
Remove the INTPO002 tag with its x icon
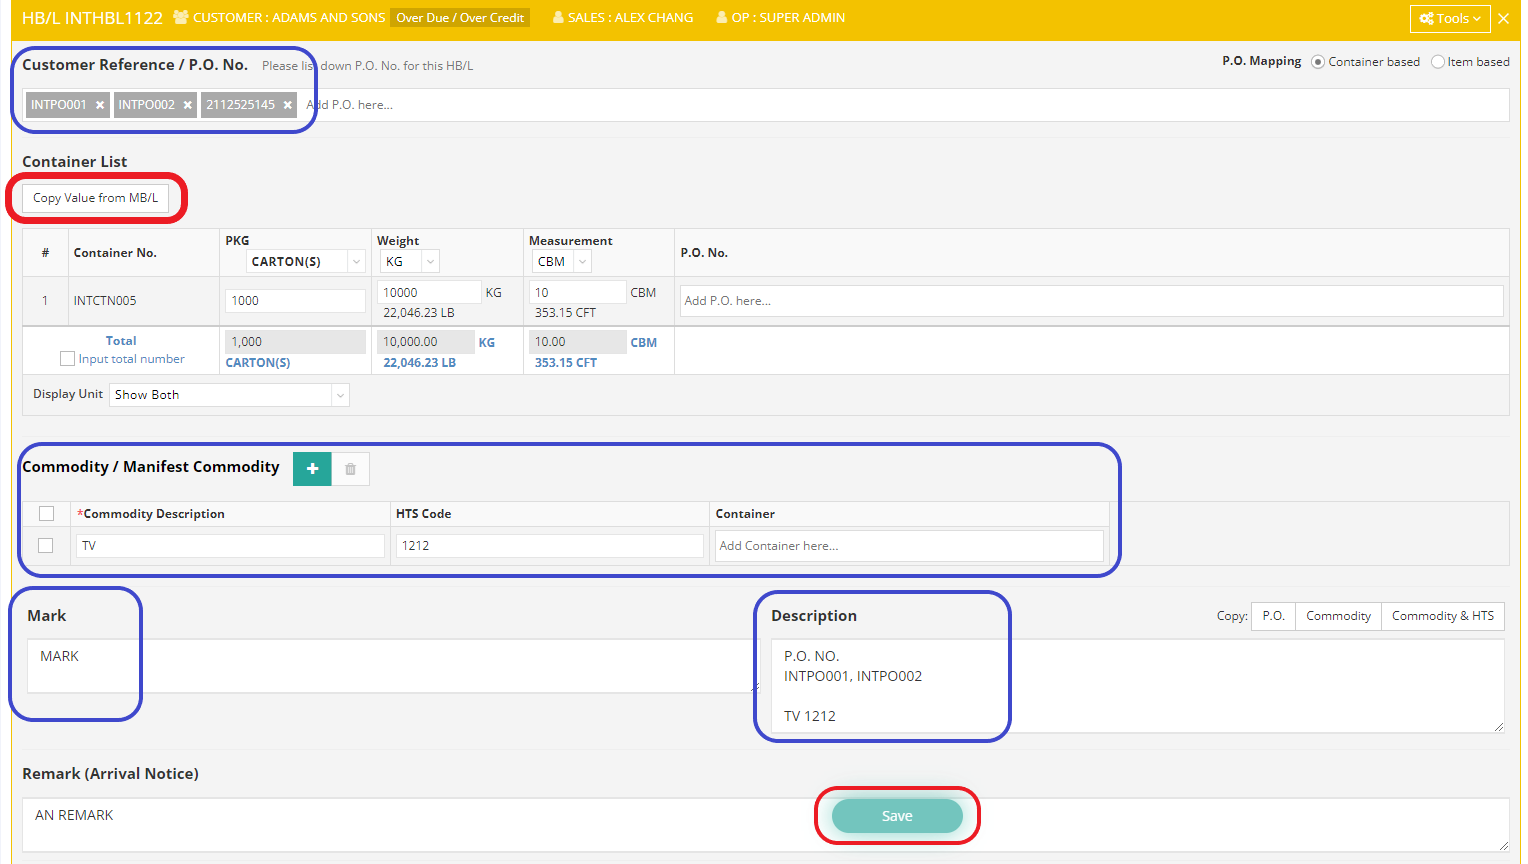click(x=188, y=105)
